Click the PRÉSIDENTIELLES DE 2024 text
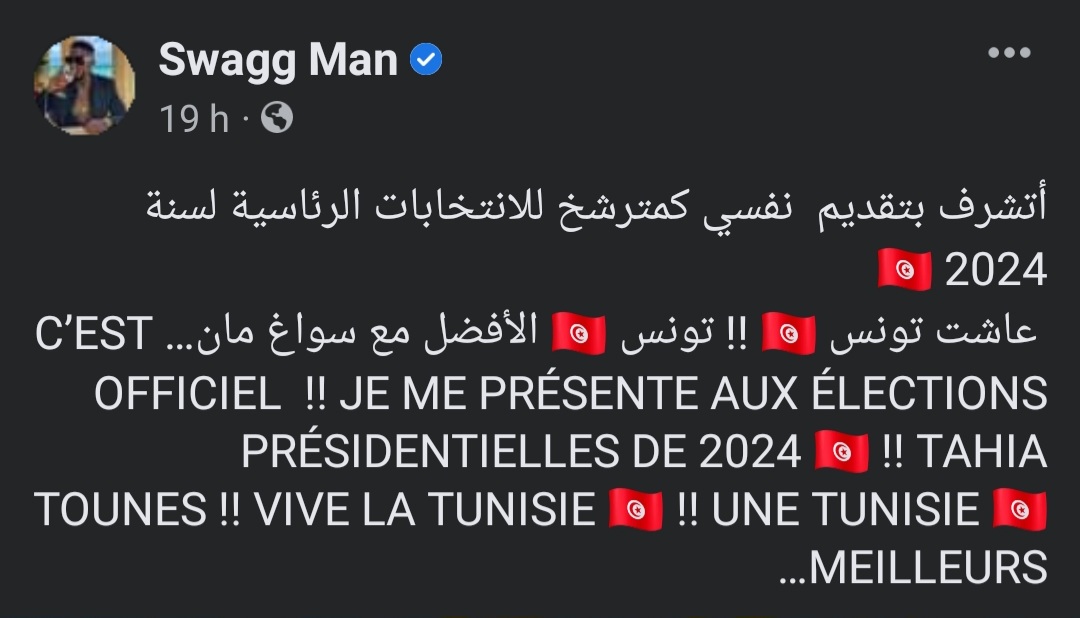 [521, 453]
